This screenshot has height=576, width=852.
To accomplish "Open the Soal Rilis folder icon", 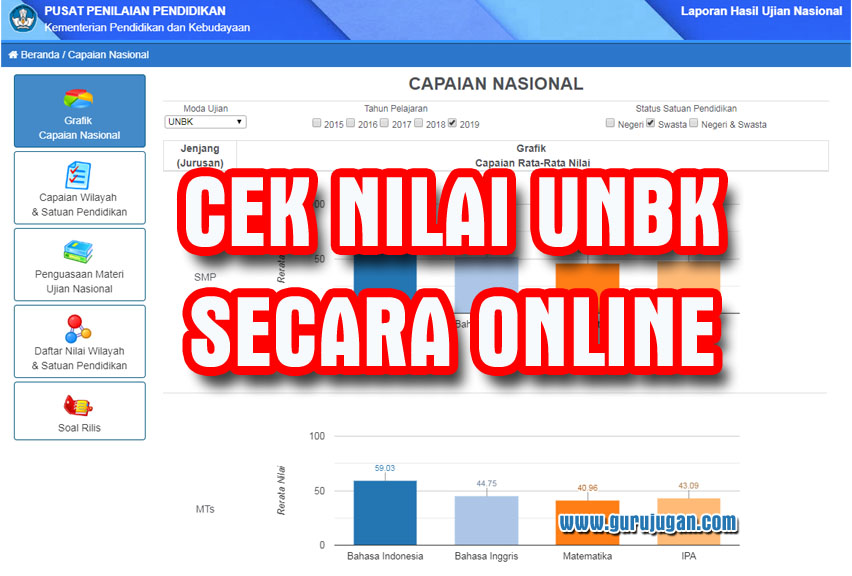I will point(78,405).
